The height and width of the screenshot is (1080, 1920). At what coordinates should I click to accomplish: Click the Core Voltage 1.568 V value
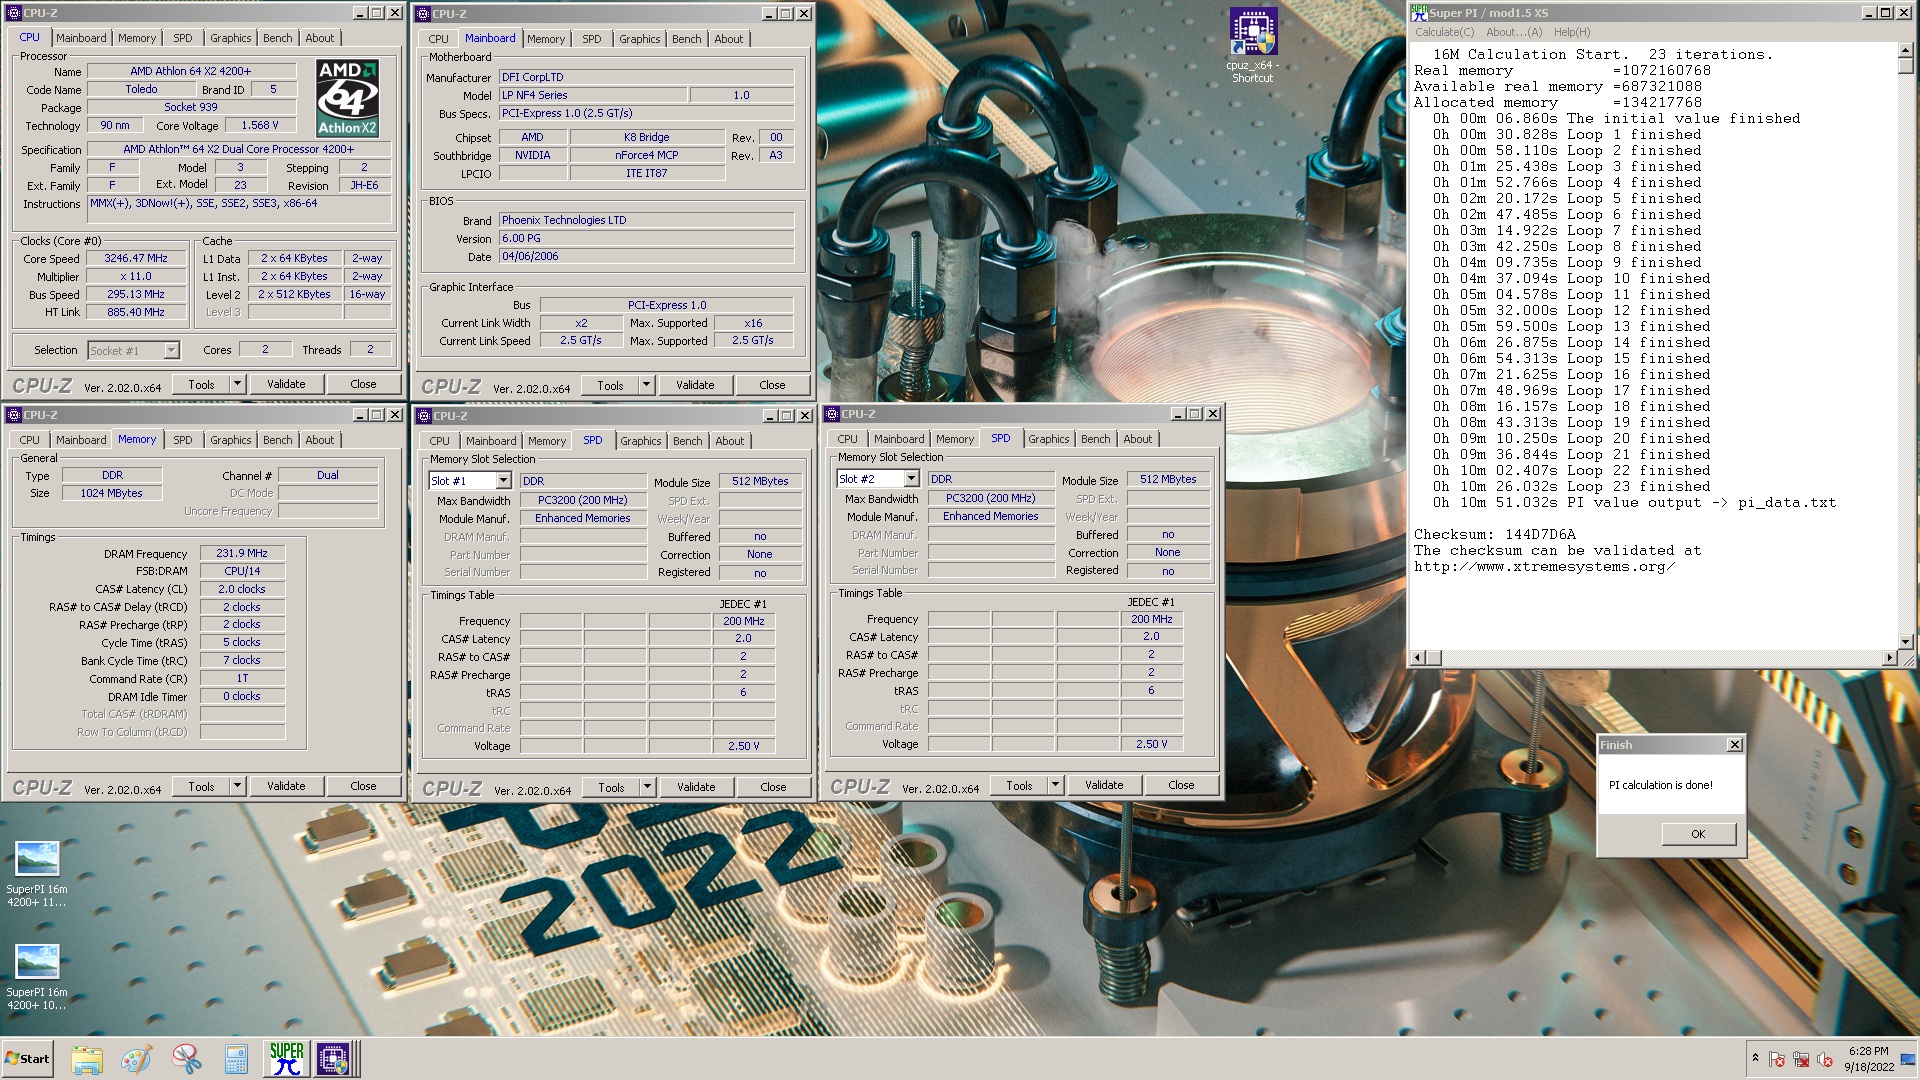click(x=260, y=125)
